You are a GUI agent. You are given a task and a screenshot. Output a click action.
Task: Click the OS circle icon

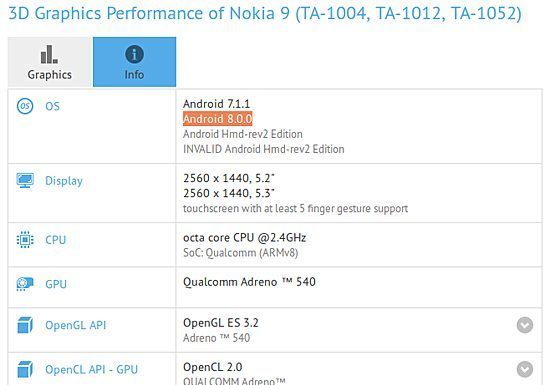(x=25, y=106)
